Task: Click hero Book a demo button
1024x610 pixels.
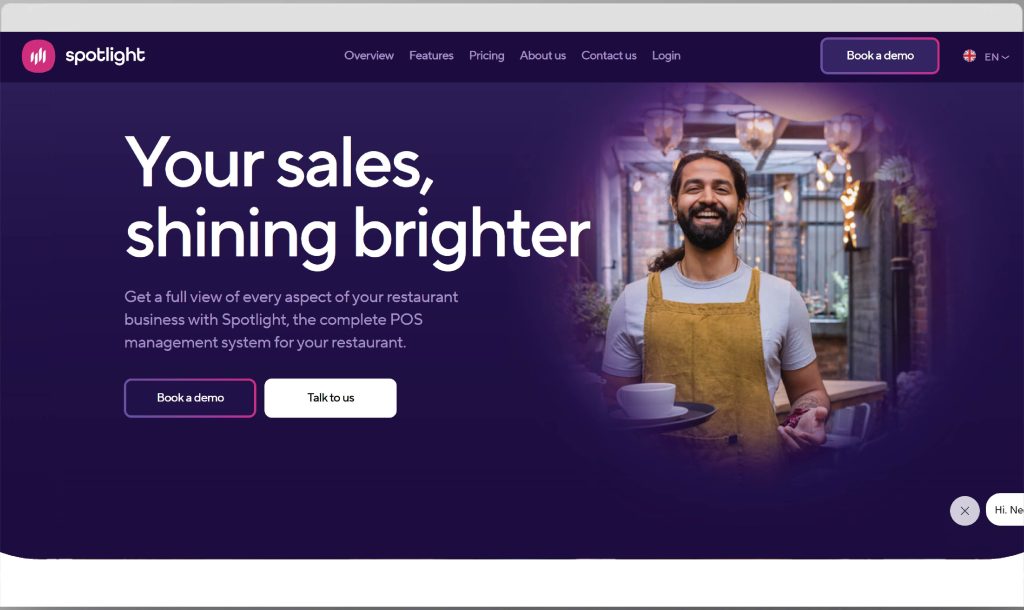Action: (190, 398)
